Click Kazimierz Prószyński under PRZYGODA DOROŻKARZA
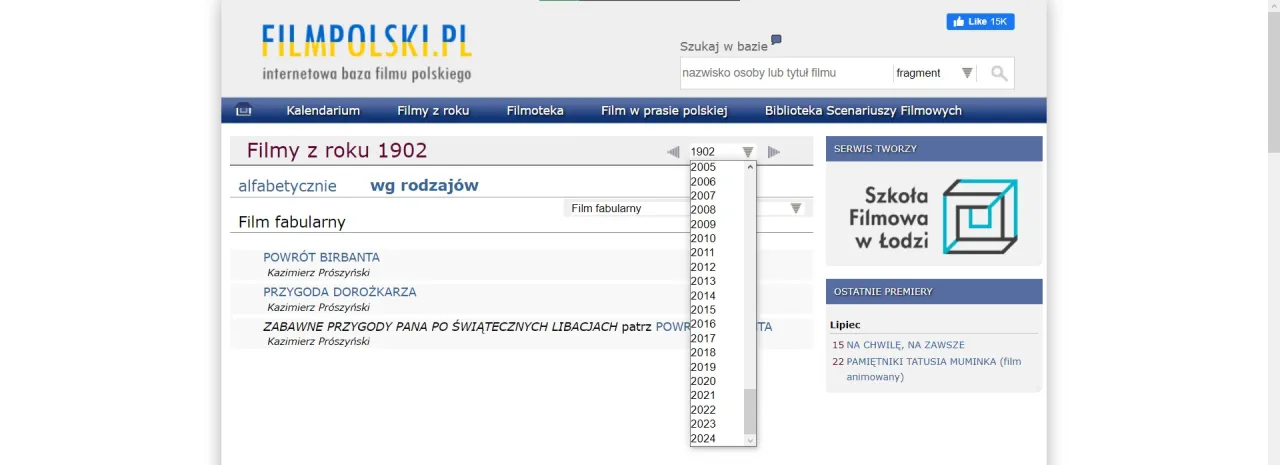Viewport: 1280px width, 465px height. (x=318, y=307)
